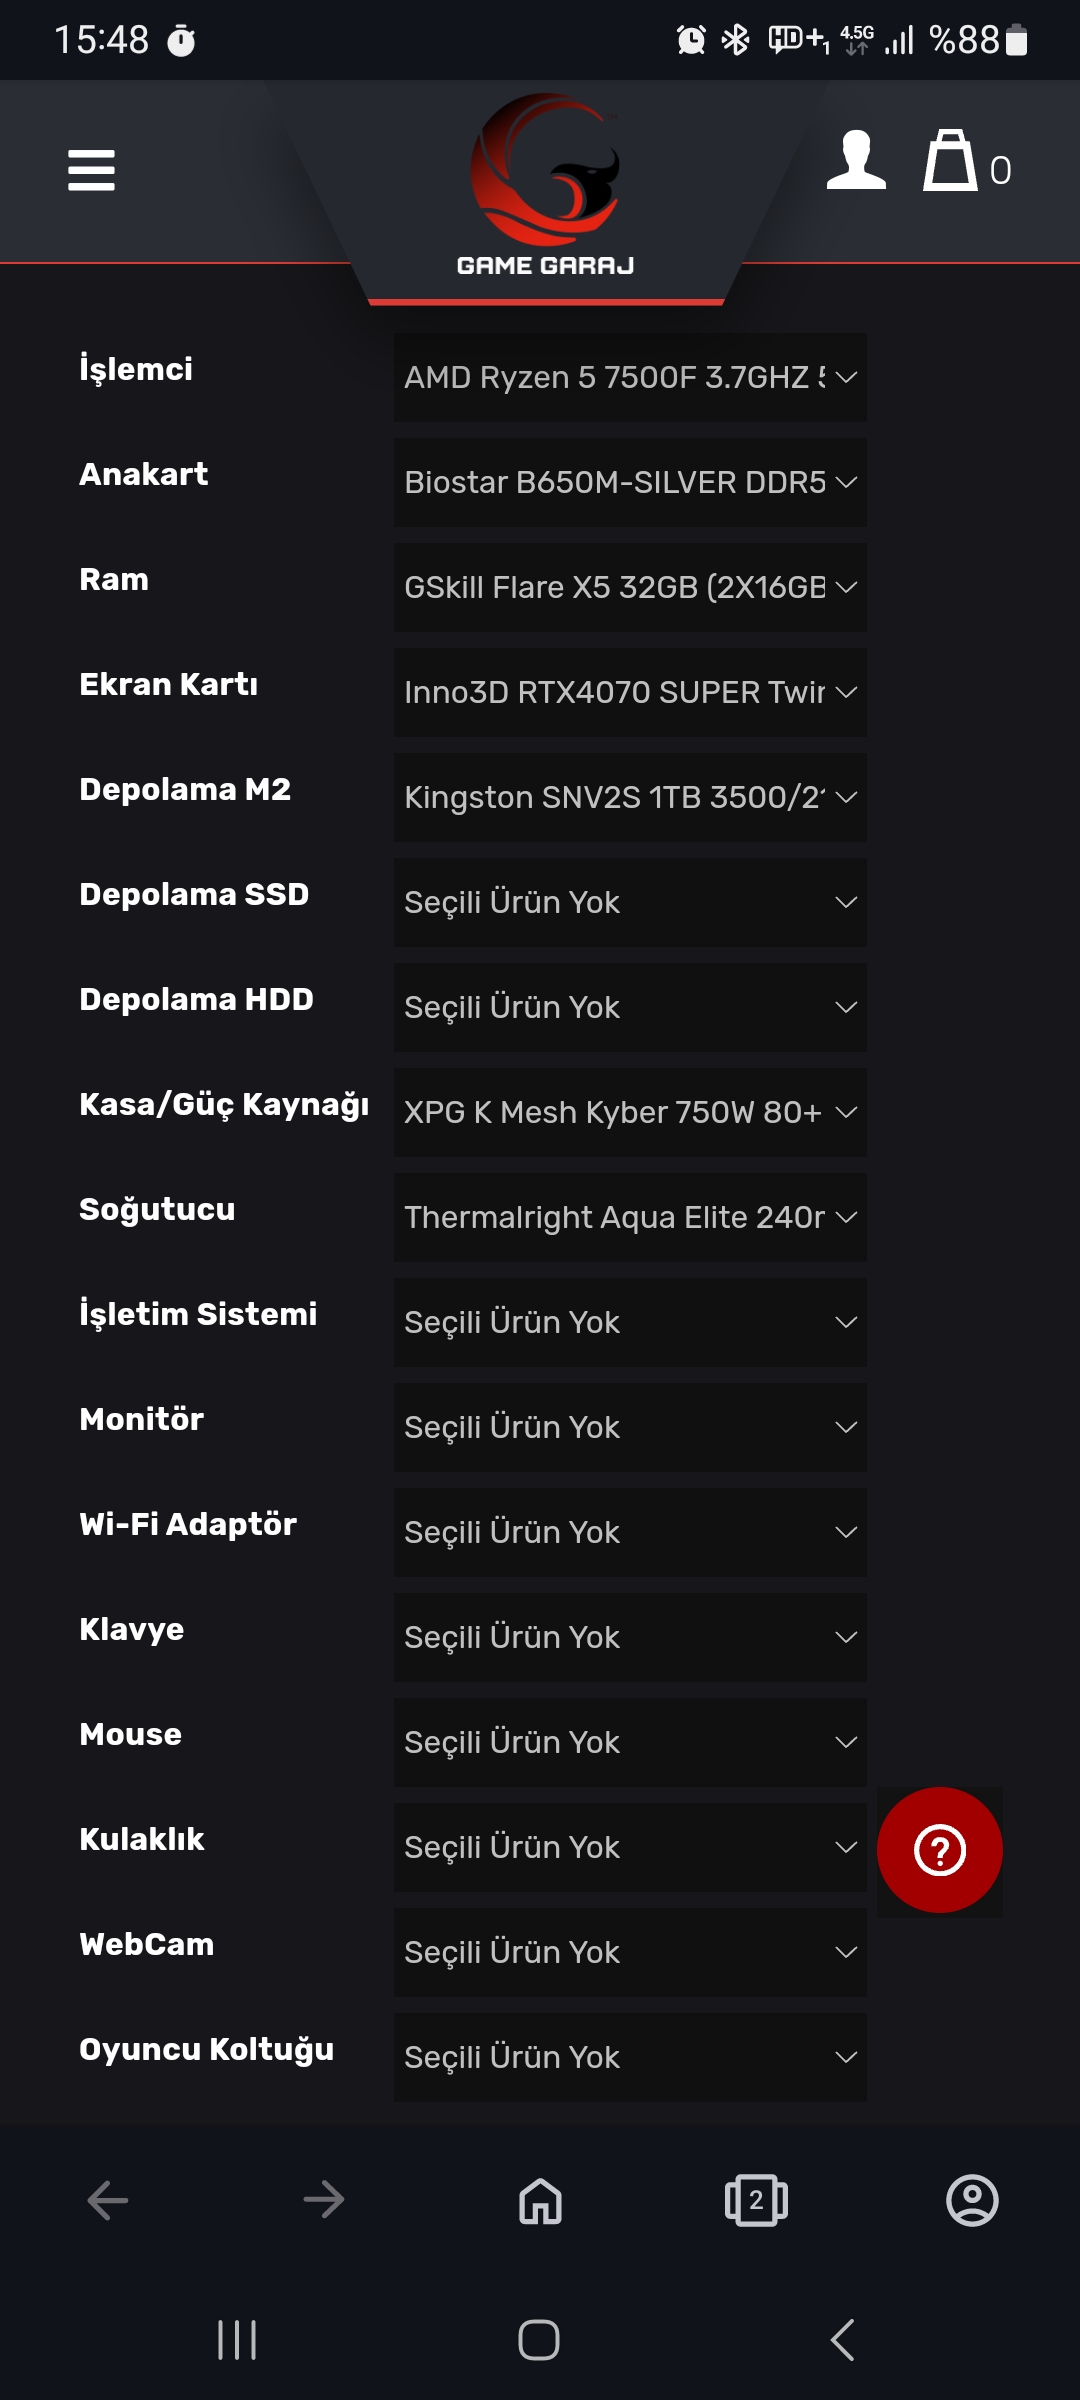Go back with browser back arrow
Screen dimensions: 1080x2400
(x=108, y=2200)
